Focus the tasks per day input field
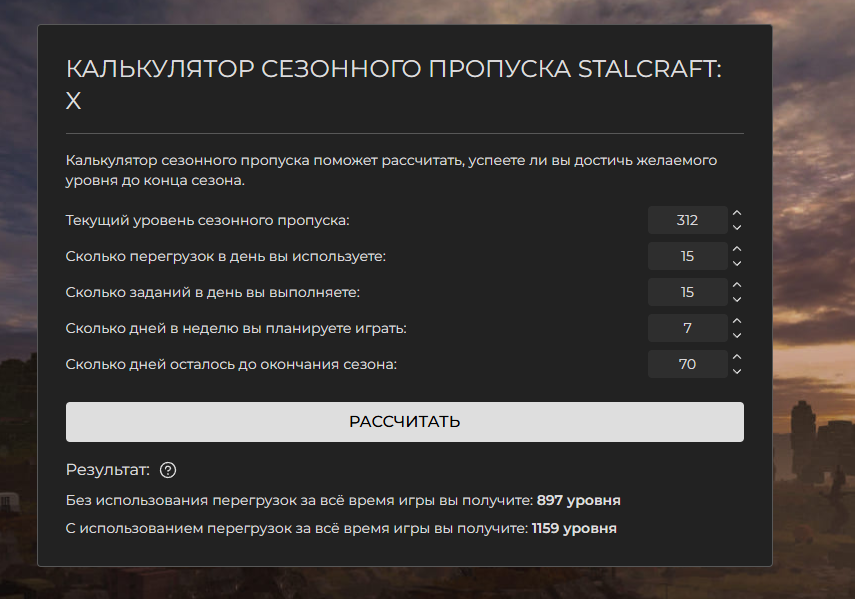This screenshot has width=855, height=599. [x=688, y=292]
